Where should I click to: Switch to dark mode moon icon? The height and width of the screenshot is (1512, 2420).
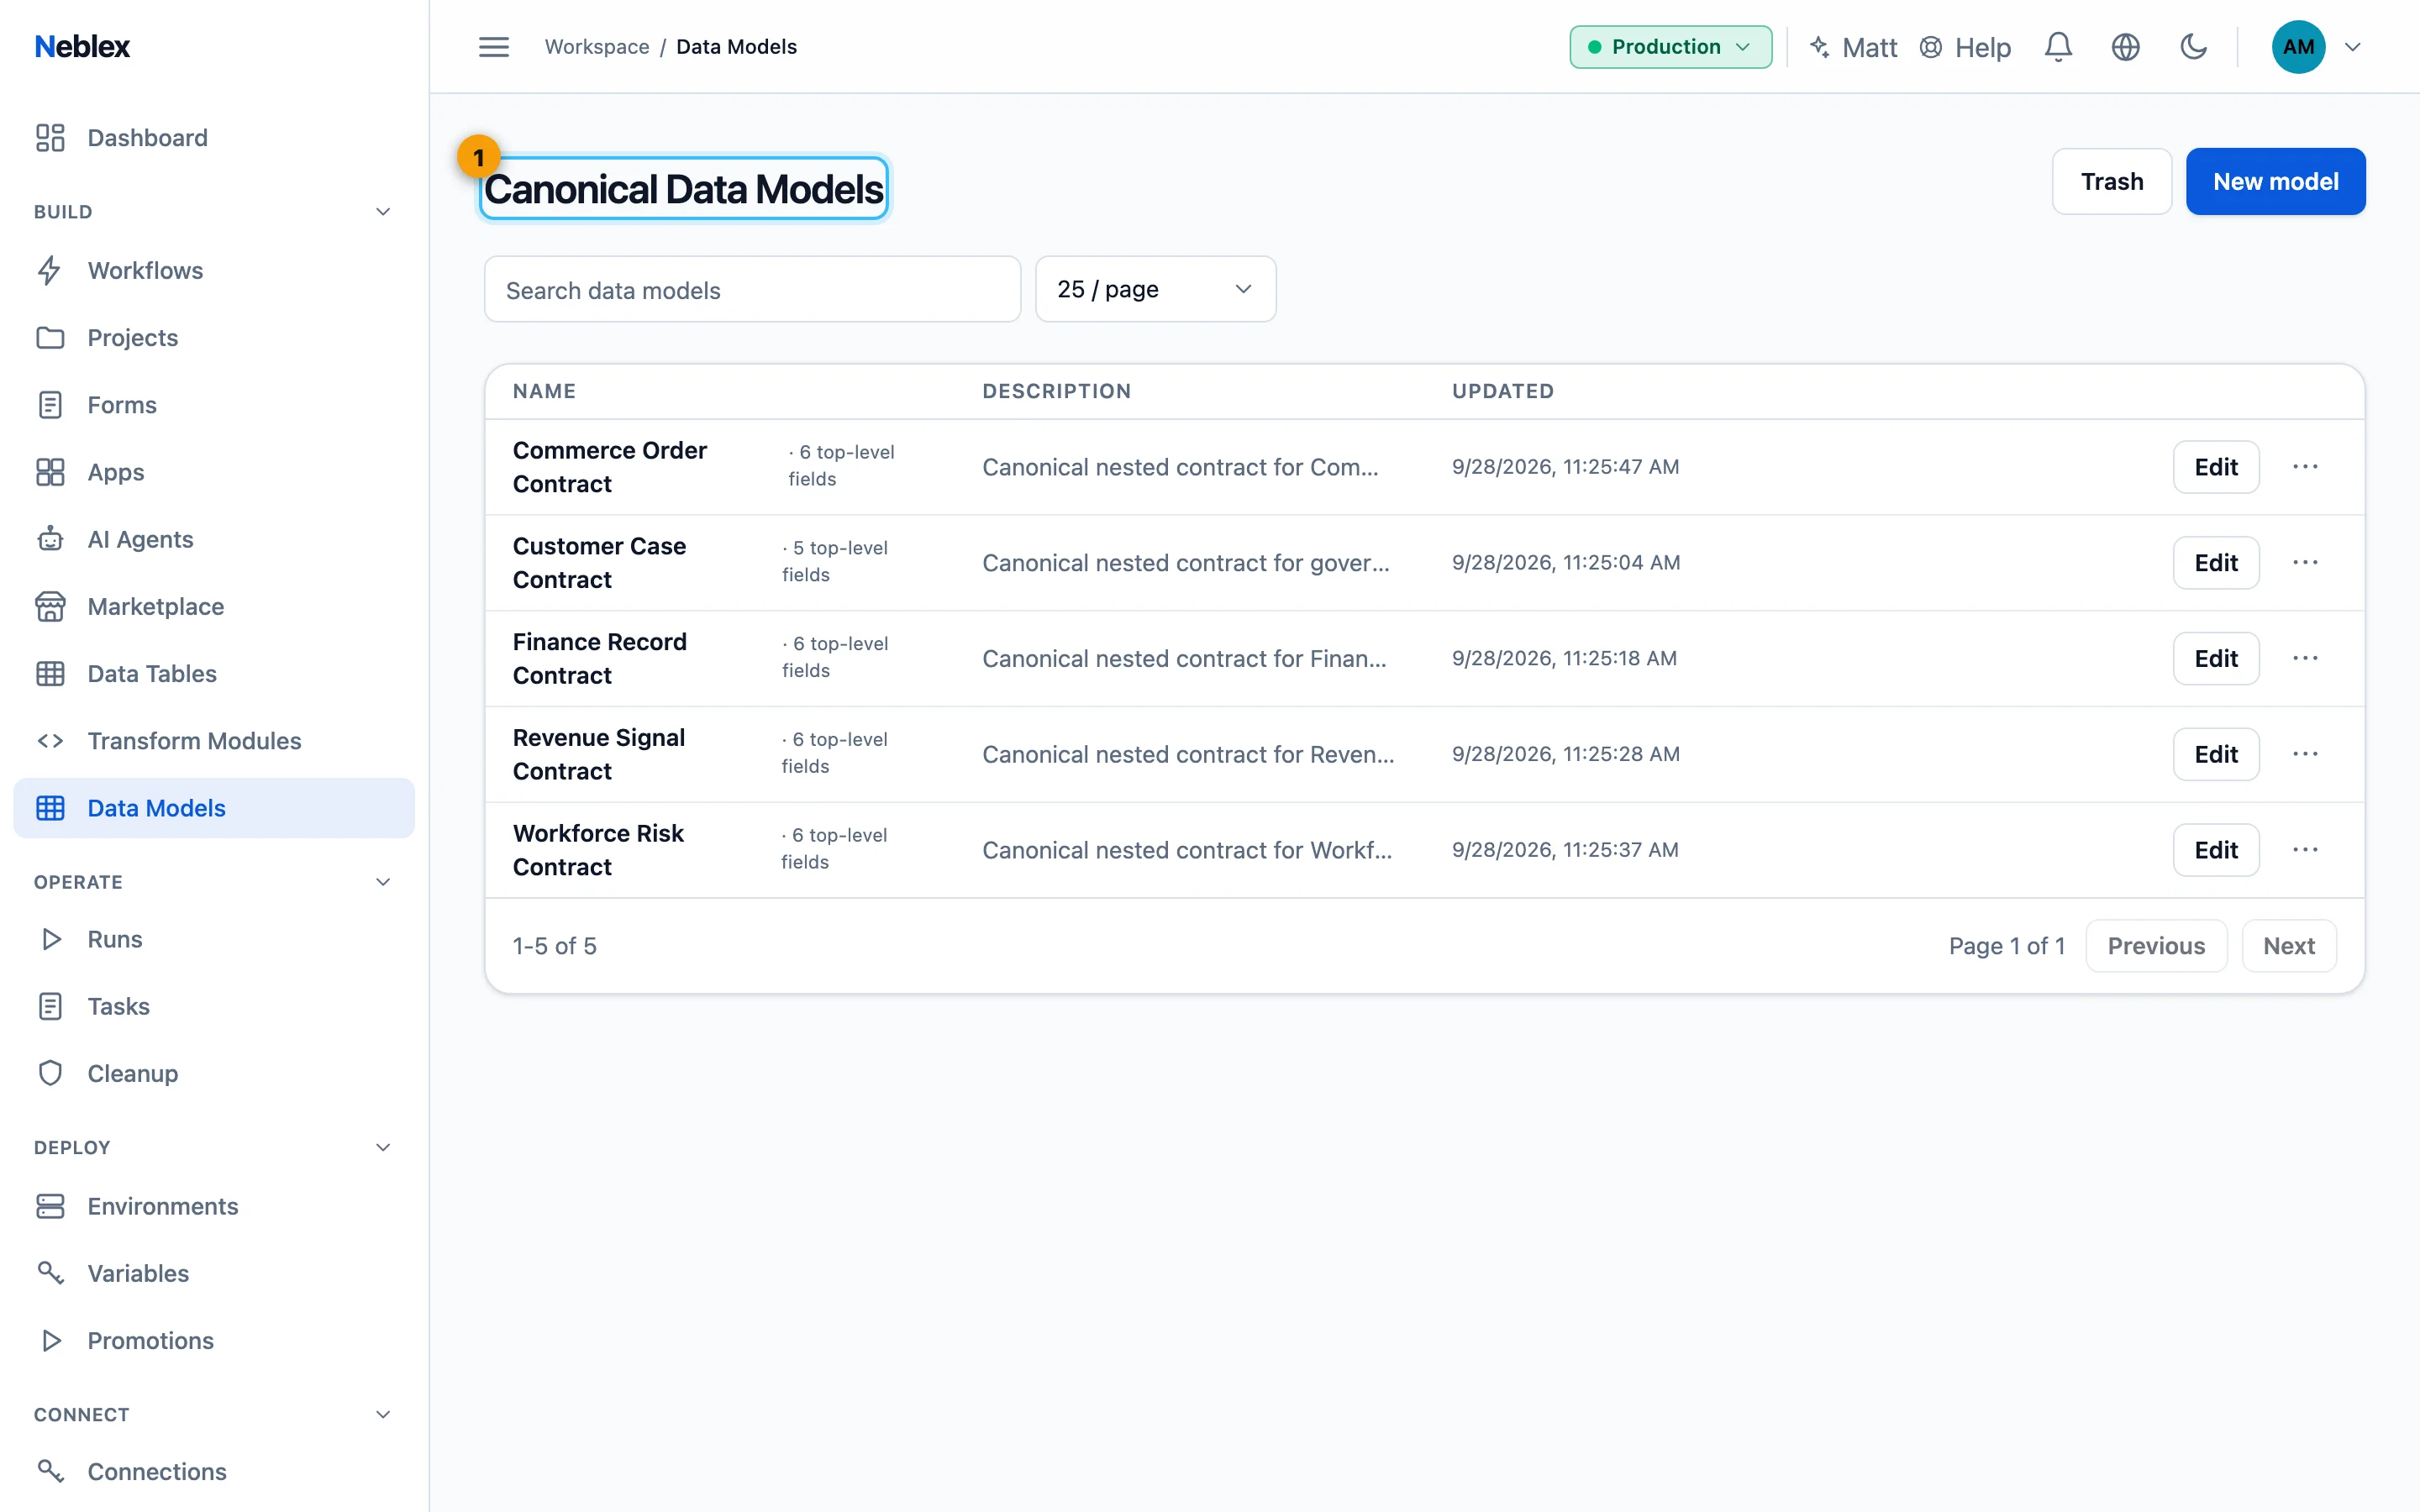click(x=2193, y=47)
